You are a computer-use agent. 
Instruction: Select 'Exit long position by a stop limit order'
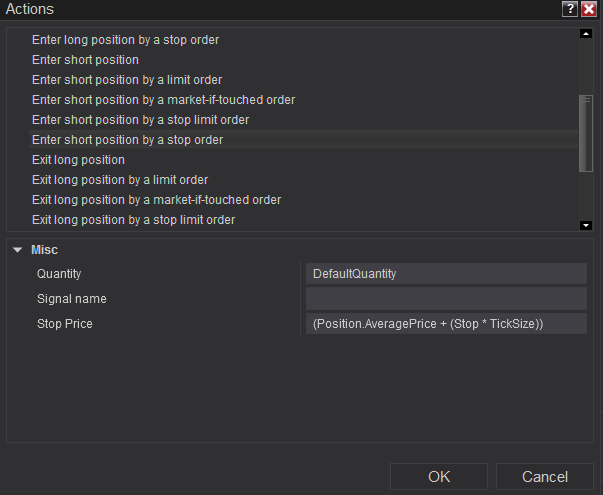(x=133, y=220)
